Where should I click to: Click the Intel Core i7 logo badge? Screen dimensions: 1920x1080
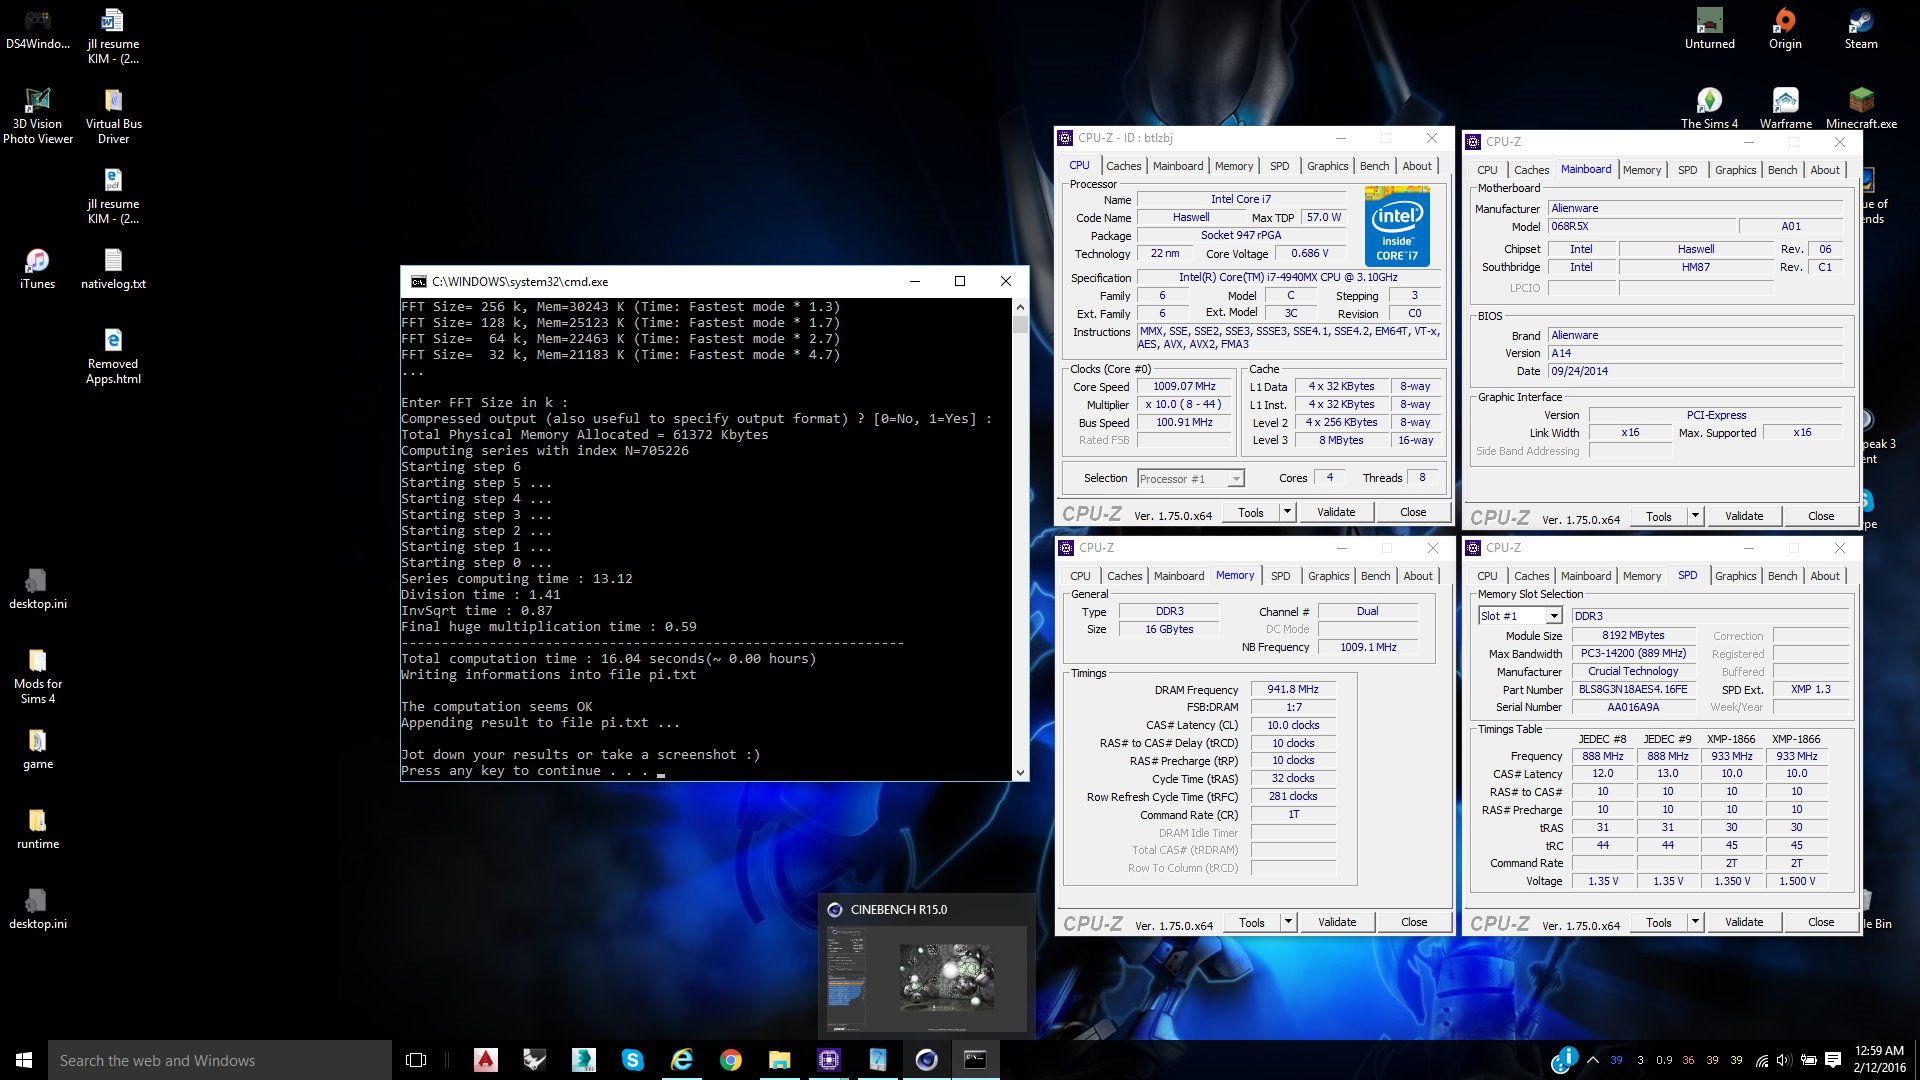[x=1397, y=227]
